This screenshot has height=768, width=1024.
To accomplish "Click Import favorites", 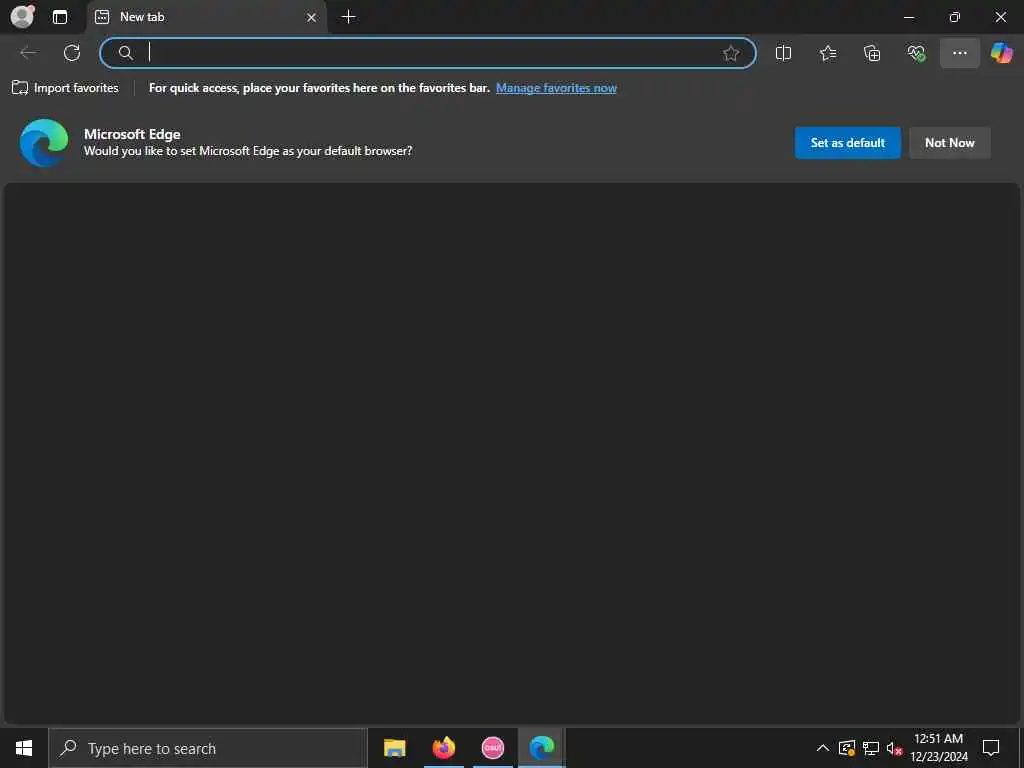I will (x=65, y=88).
